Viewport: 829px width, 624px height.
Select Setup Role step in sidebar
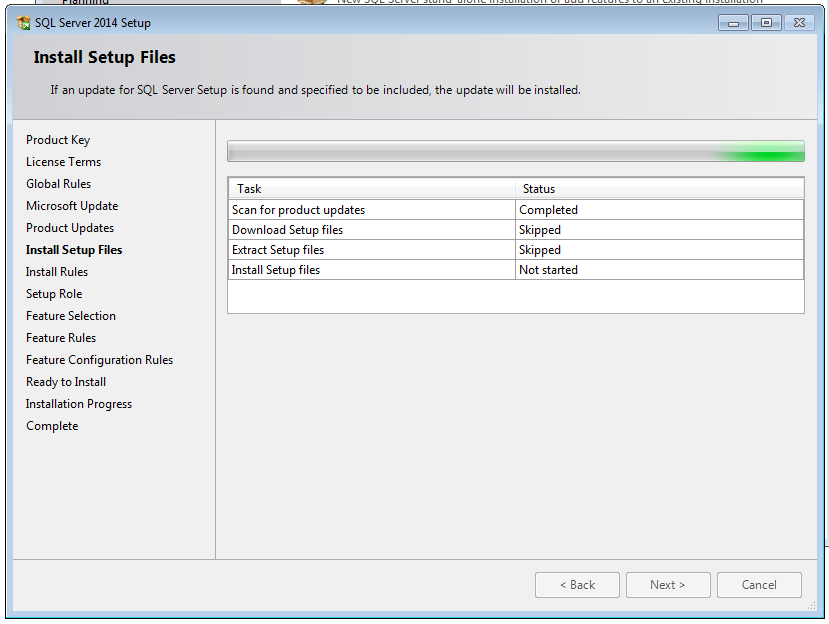(x=54, y=294)
